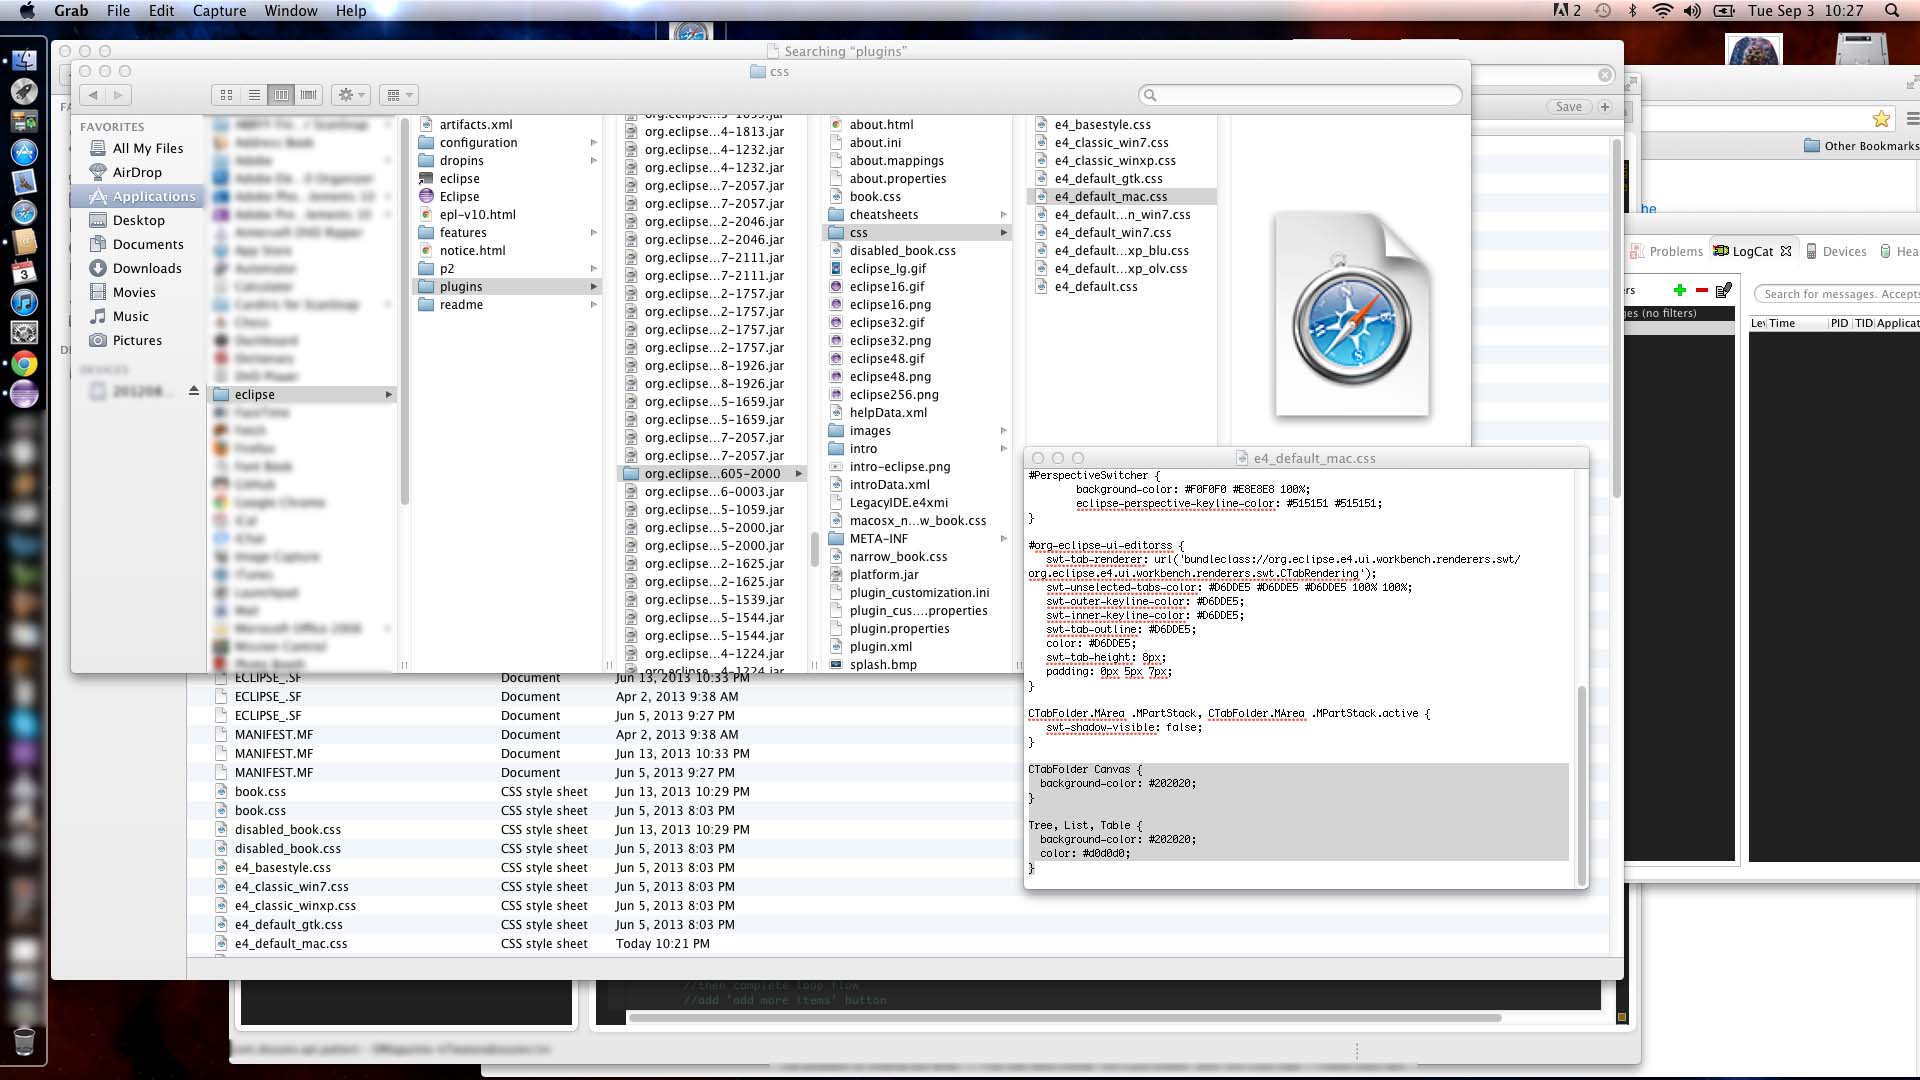The height and width of the screenshot is (1080, 1920).
Task: Go forward in Finder navigation
Action: [119, 95]
